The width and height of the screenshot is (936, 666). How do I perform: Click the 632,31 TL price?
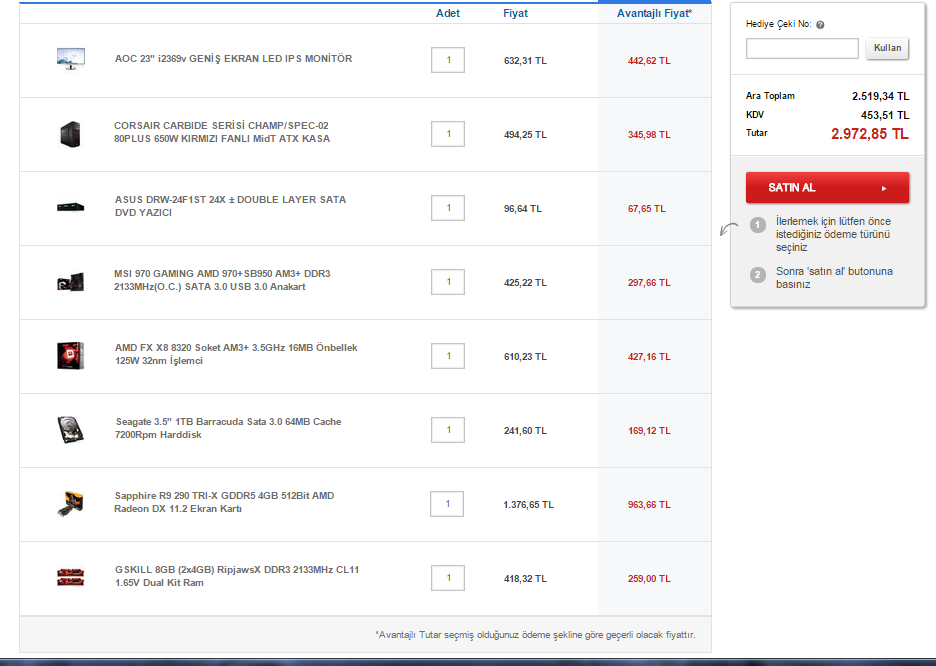525,61
